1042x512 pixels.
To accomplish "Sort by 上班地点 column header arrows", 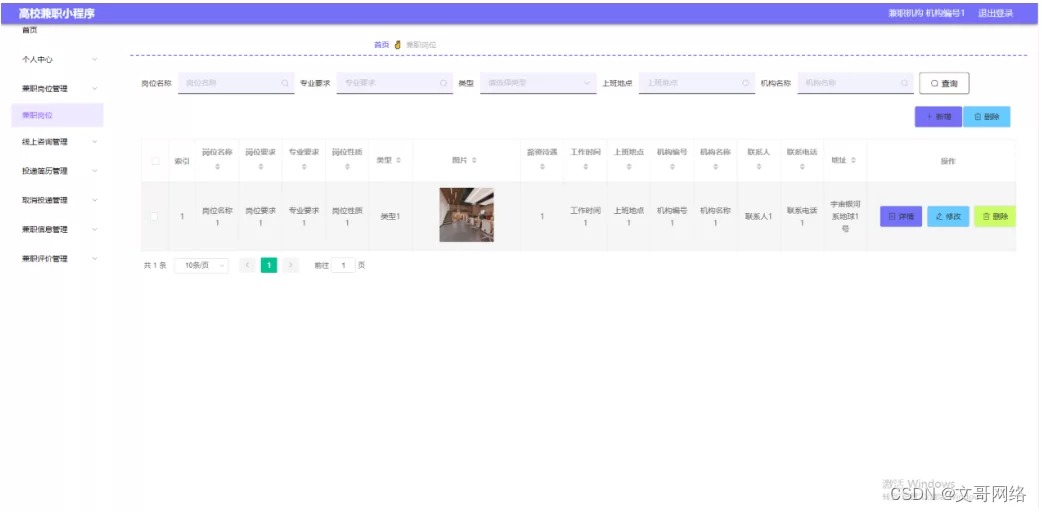I will pos(629,167).
